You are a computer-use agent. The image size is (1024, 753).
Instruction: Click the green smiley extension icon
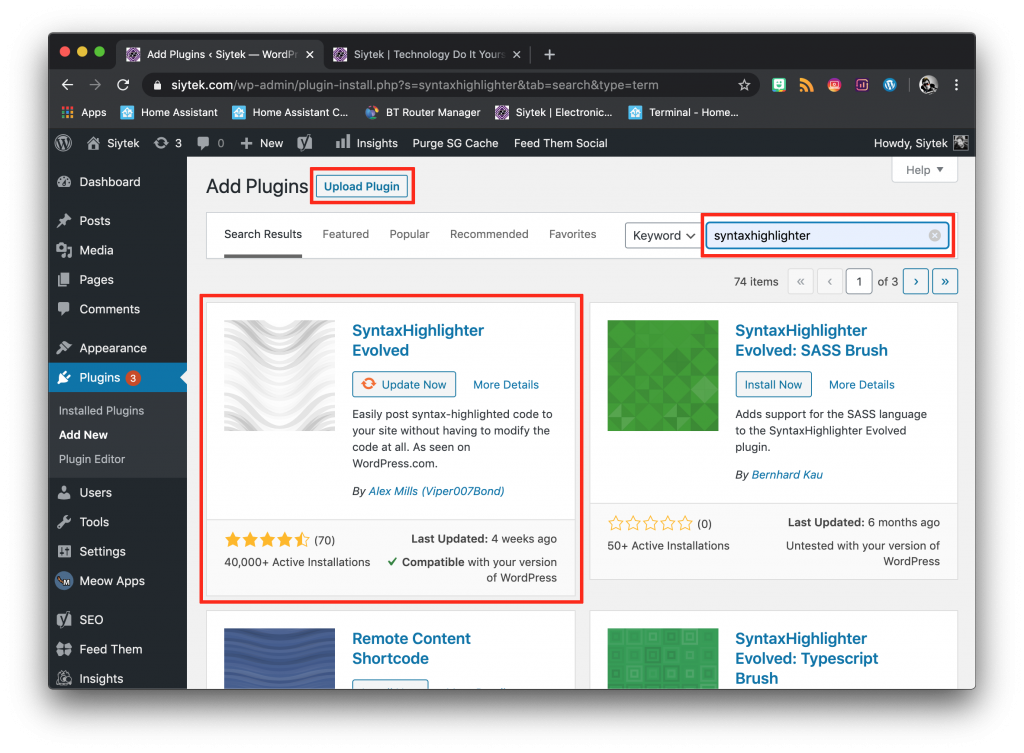778,85
